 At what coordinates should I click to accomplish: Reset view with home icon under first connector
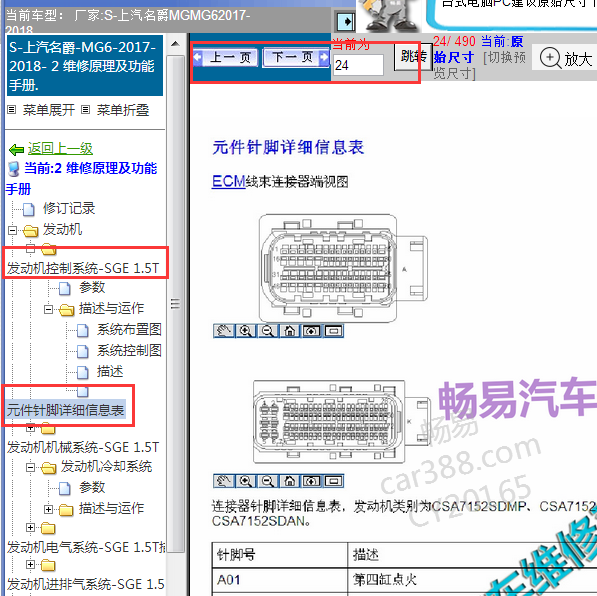(x=290, y=331)
